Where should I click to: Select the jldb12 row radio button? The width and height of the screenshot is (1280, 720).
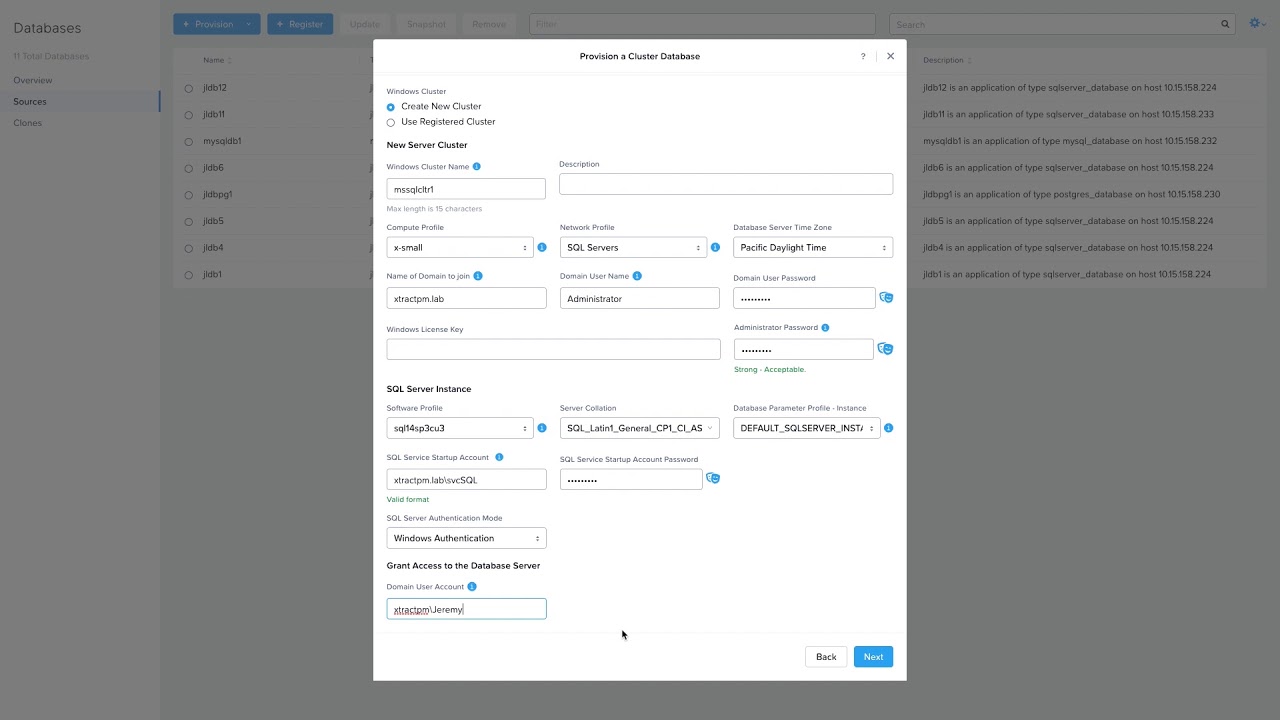click(x=188, y=88)
